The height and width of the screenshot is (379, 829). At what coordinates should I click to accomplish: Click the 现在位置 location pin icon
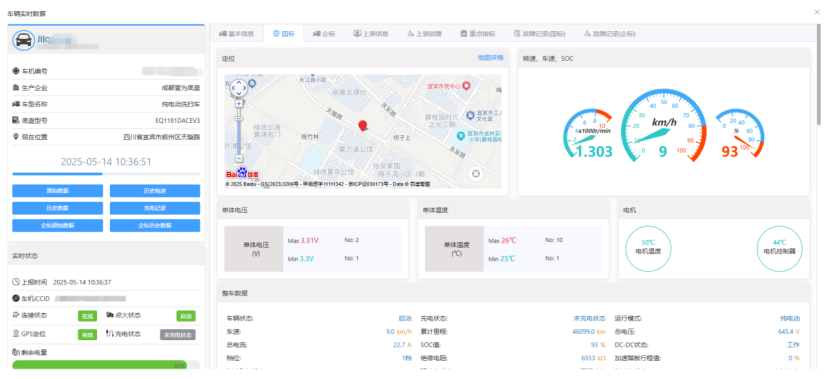(16, 137)
